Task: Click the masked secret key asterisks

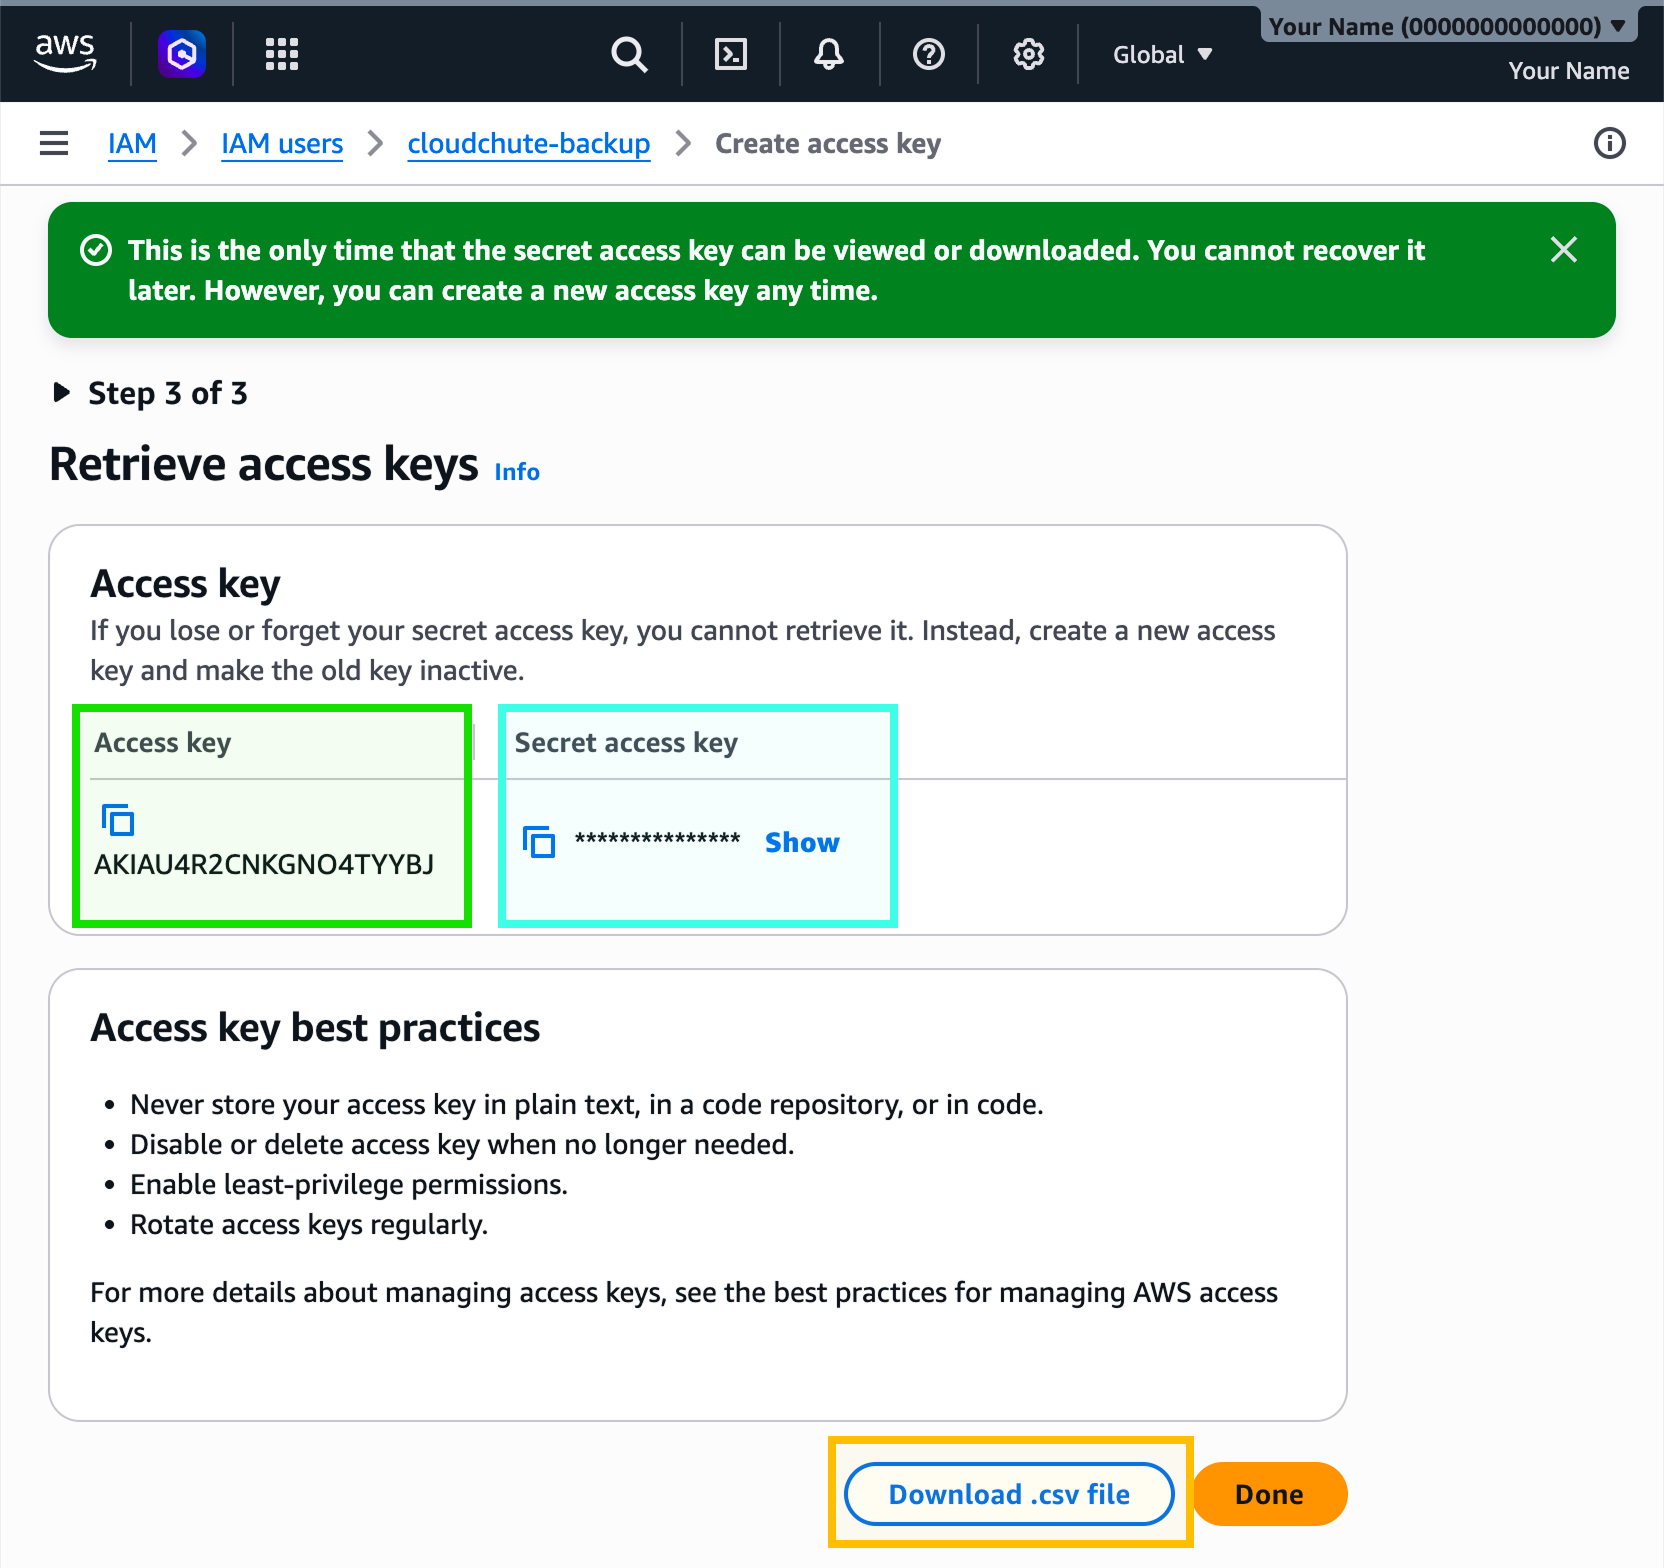Action: point(657,840)
